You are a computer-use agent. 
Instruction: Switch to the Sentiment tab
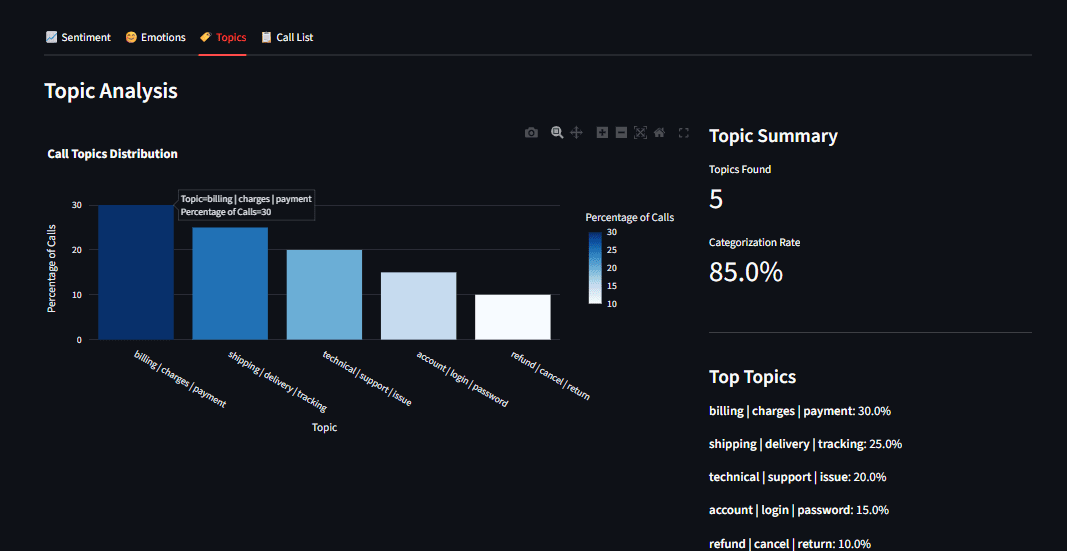point(78,37)
